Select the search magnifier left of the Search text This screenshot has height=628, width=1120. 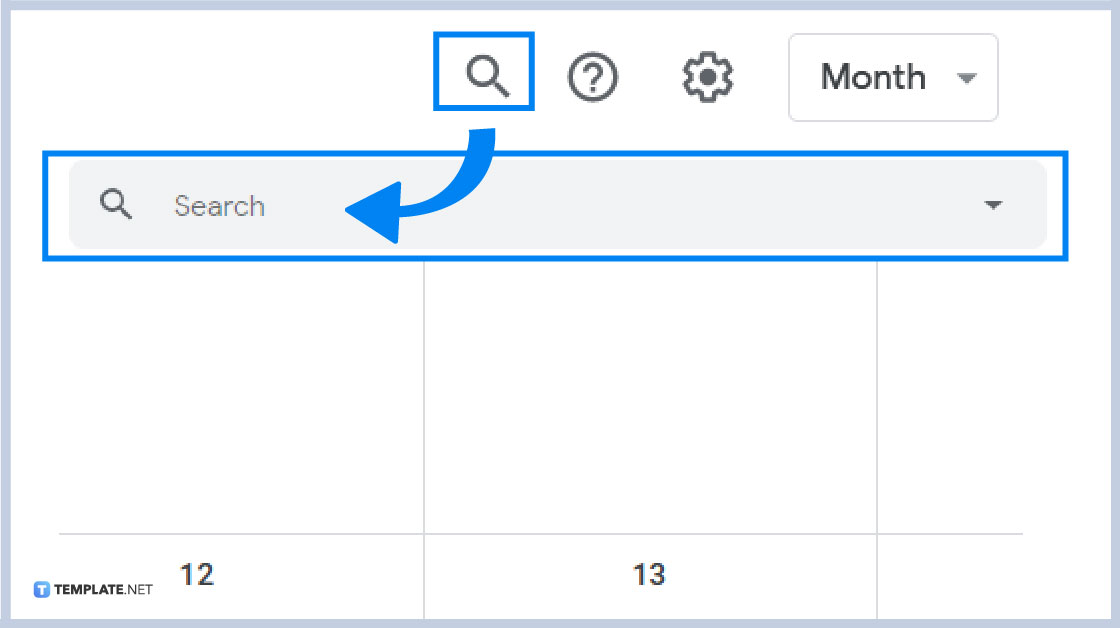[116, 204]
